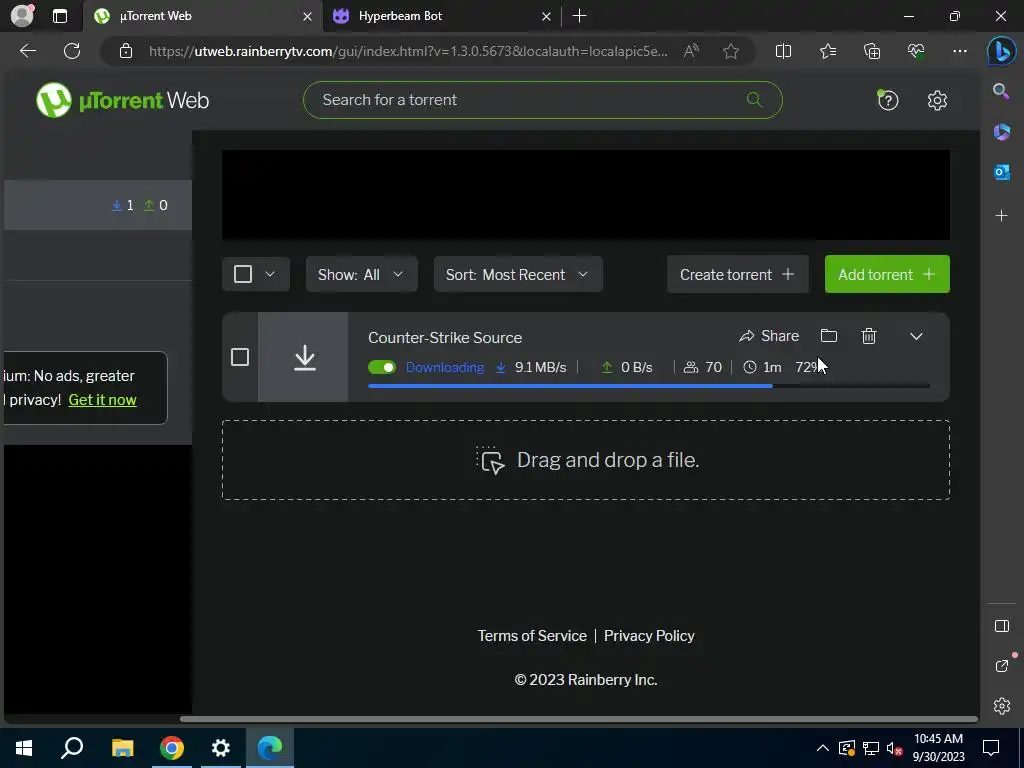
Task: Open Counter-Strike Source download folder icon
Action: click(829, 336)
